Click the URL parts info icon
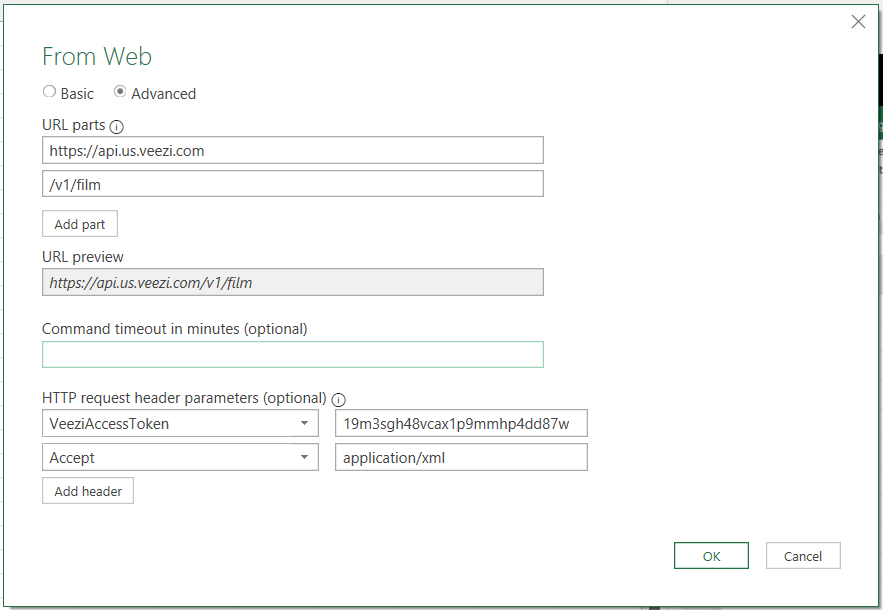883x610 pixels. [115, 125]
